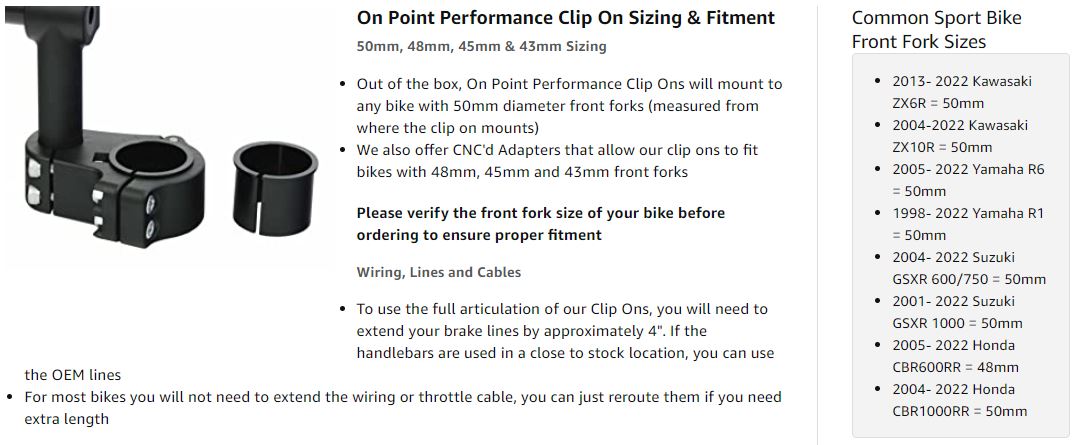Click the Yamaha R1 fork size entry
The height and width of the screenshot is (445, 1074).
pos(967,224)
